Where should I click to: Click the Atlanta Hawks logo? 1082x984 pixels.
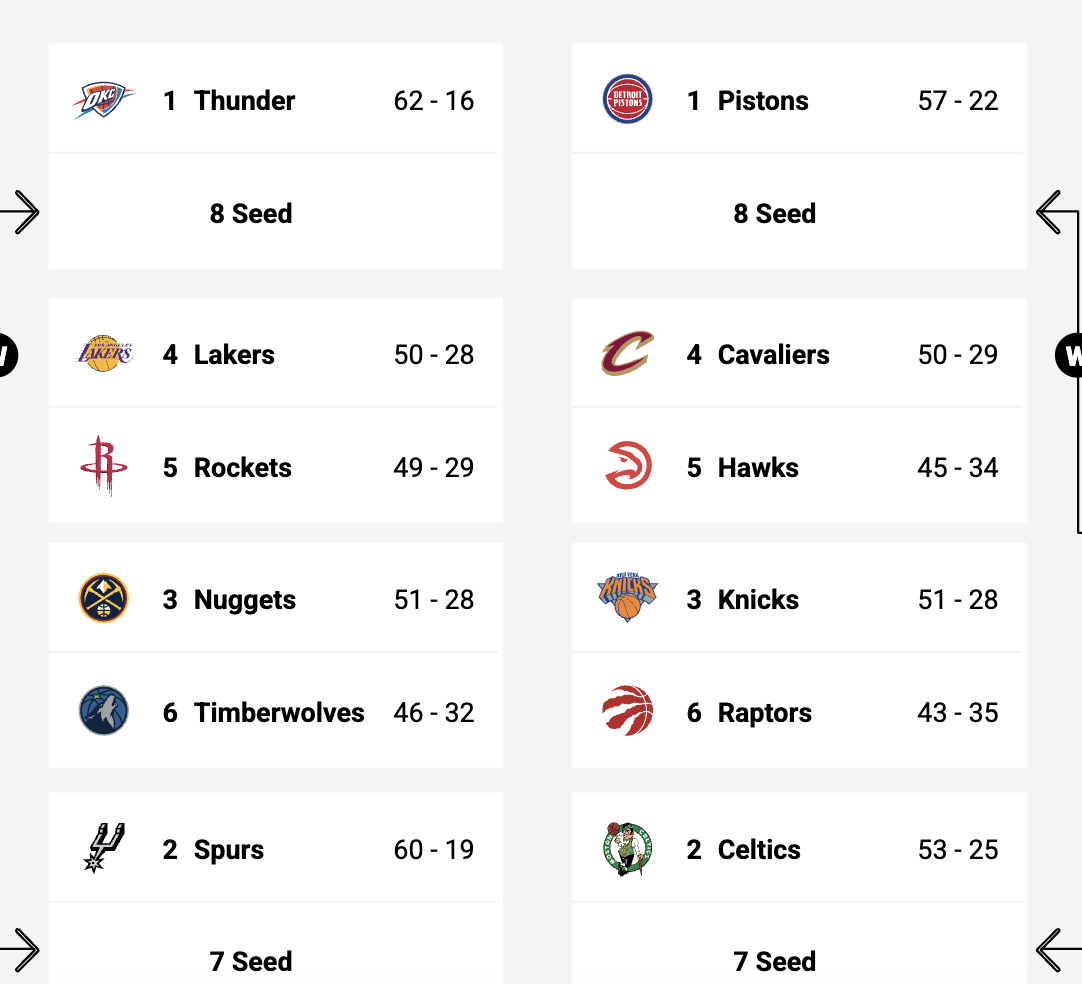[x=627, y=467]
